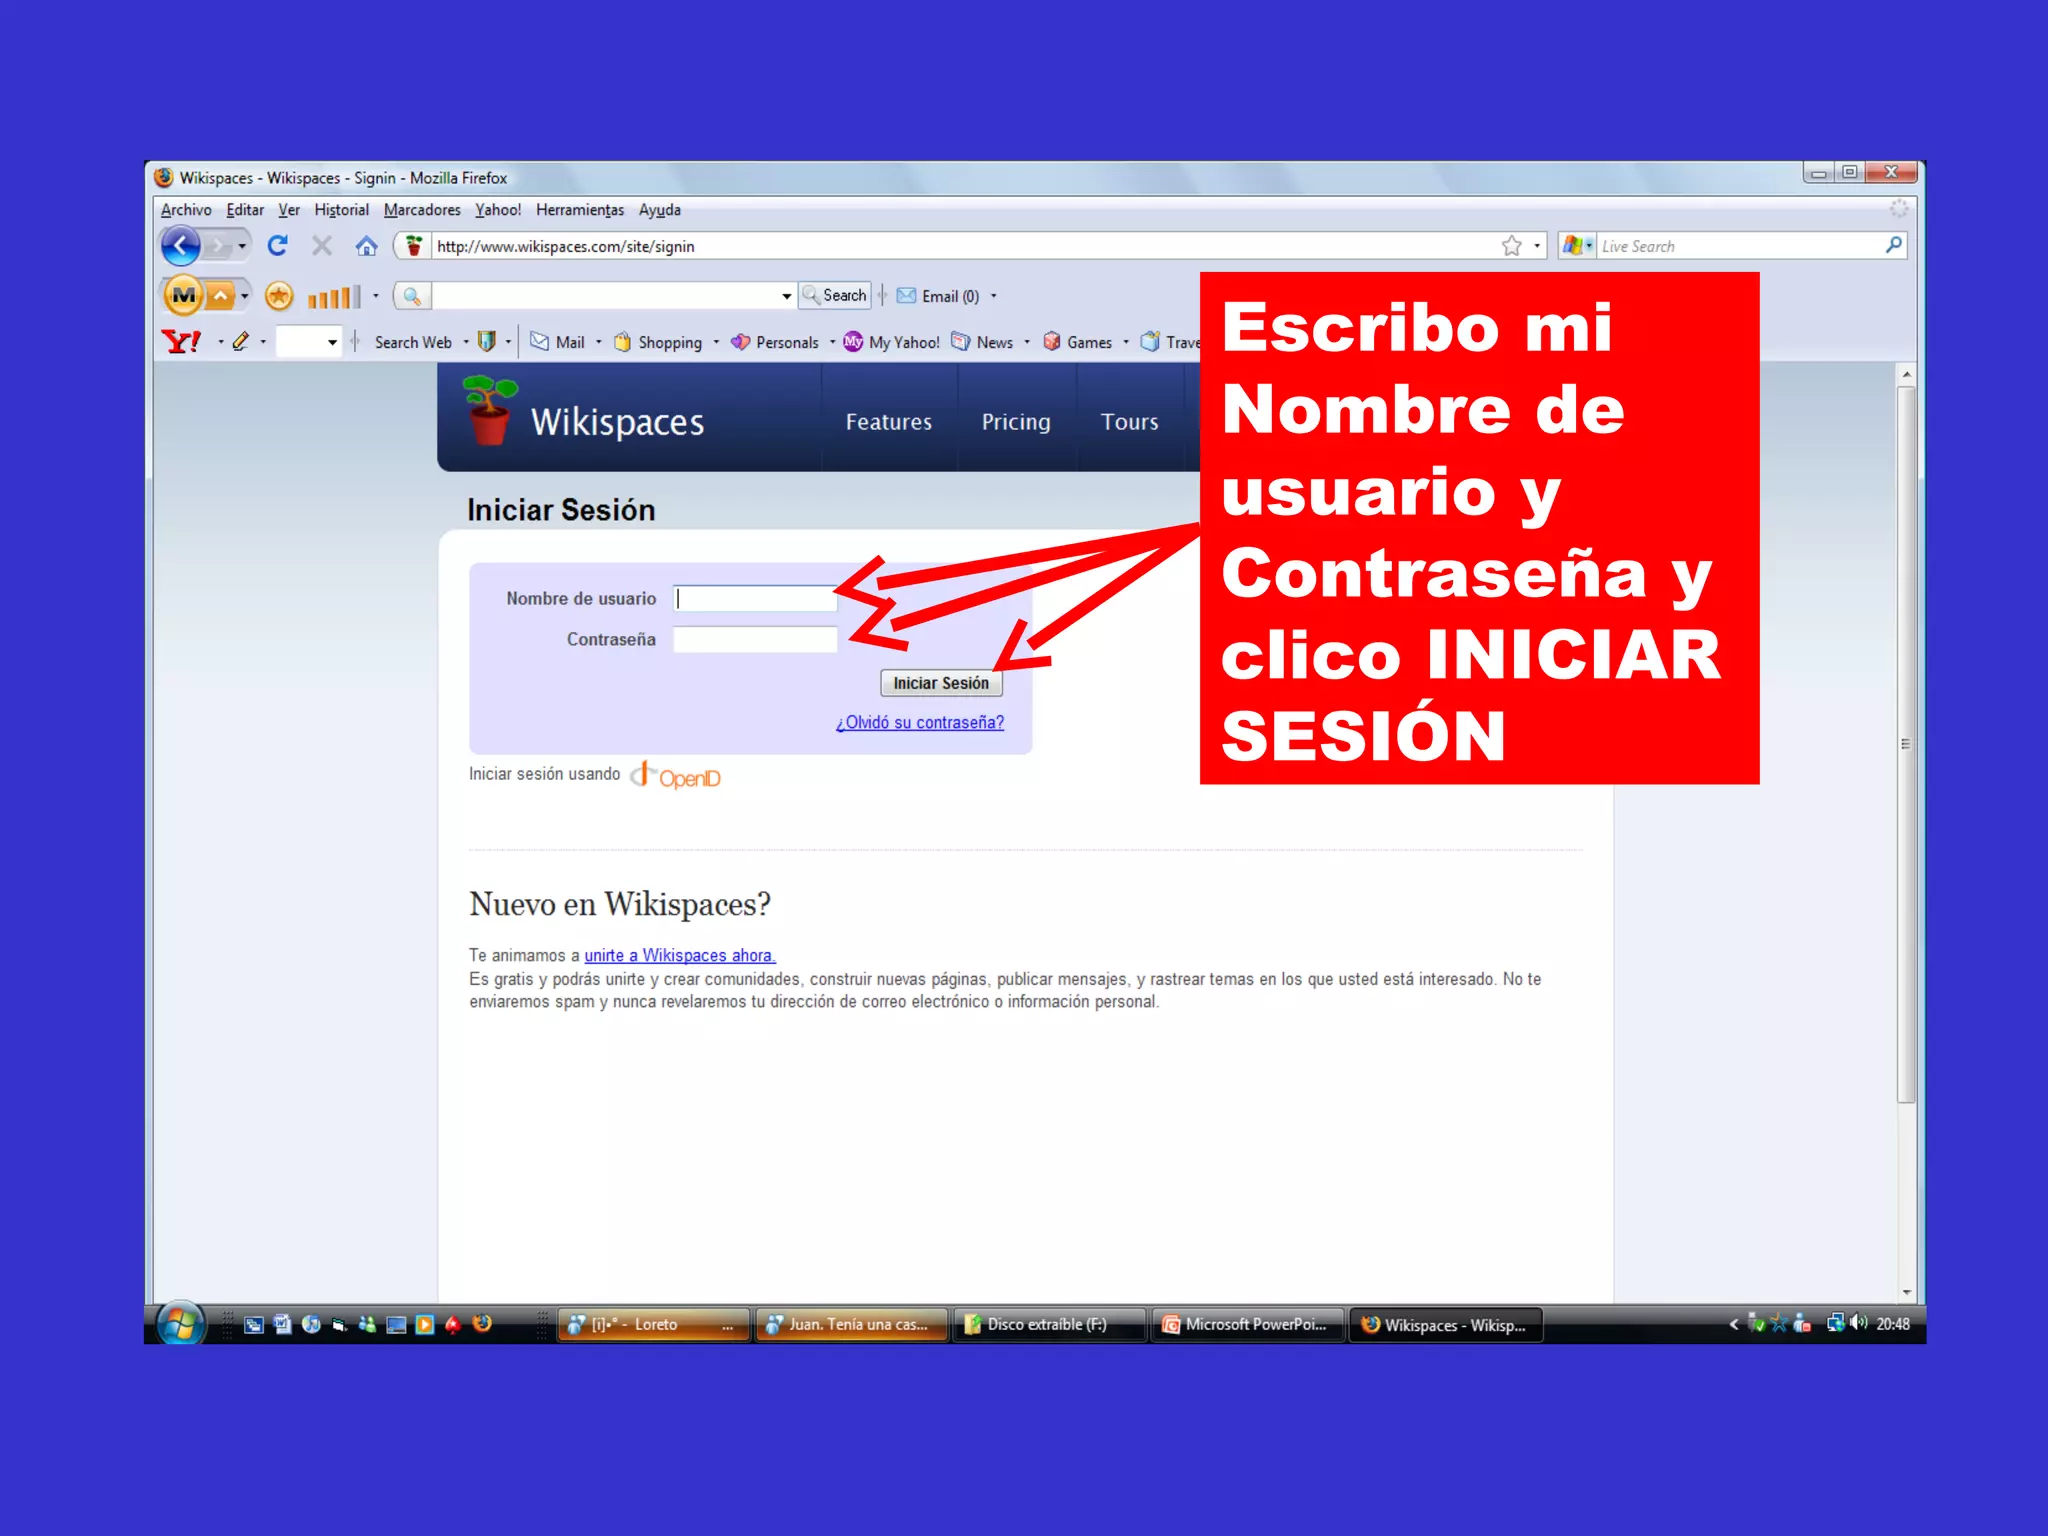Click the Yahoo toolbar shield icon
The width and height of the screenshot is (2048, 1536).
coord(487,342)
